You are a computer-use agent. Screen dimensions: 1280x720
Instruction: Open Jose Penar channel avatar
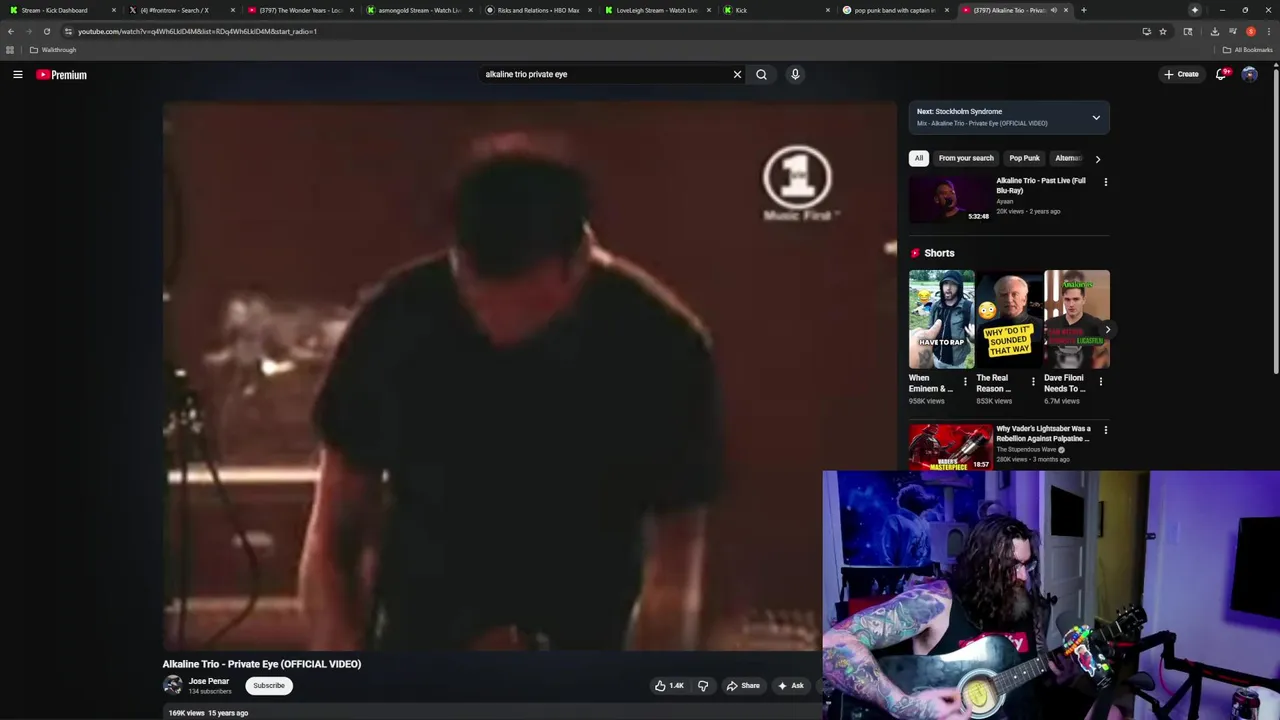pos(173,685)
